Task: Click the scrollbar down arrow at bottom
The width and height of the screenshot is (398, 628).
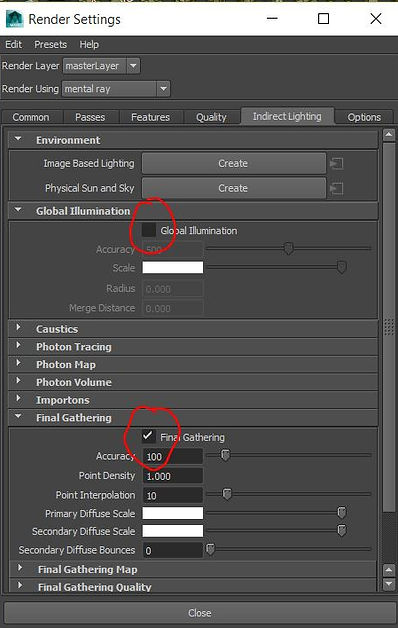Action: [389, 584]
